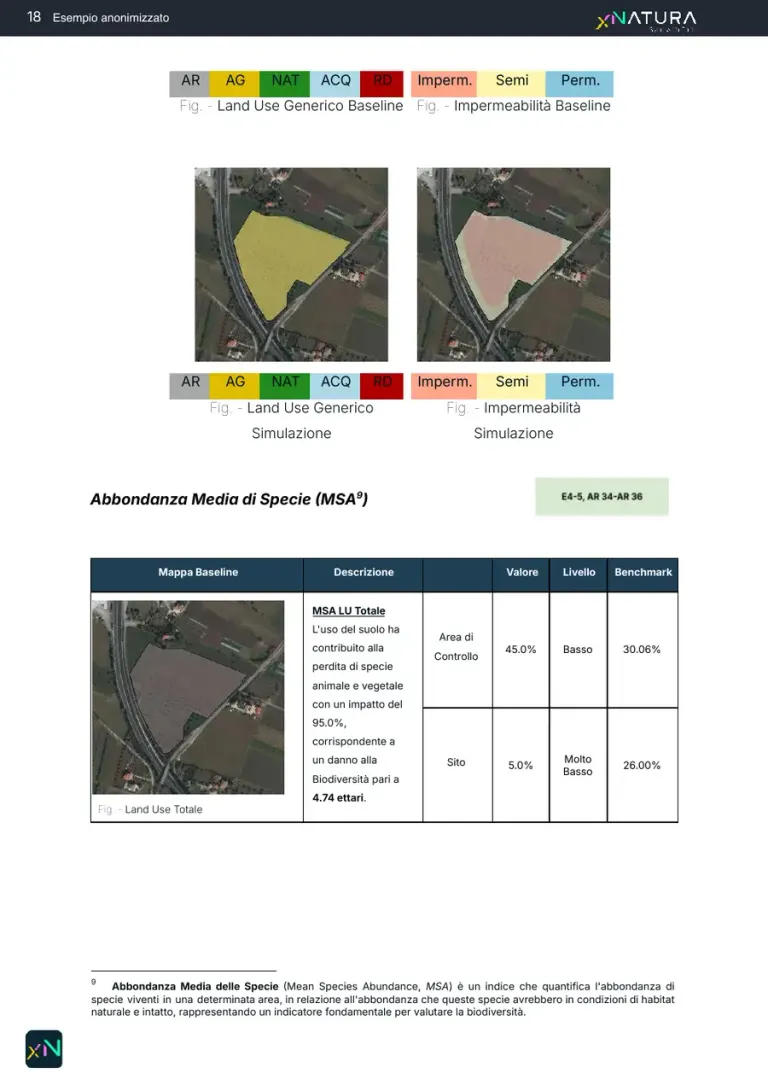Image resolution: width=768 pixels, height=1085 pixels.
Task: Click the italic 'MSA' abbreviation in the footnote
Action: (437, 986)
